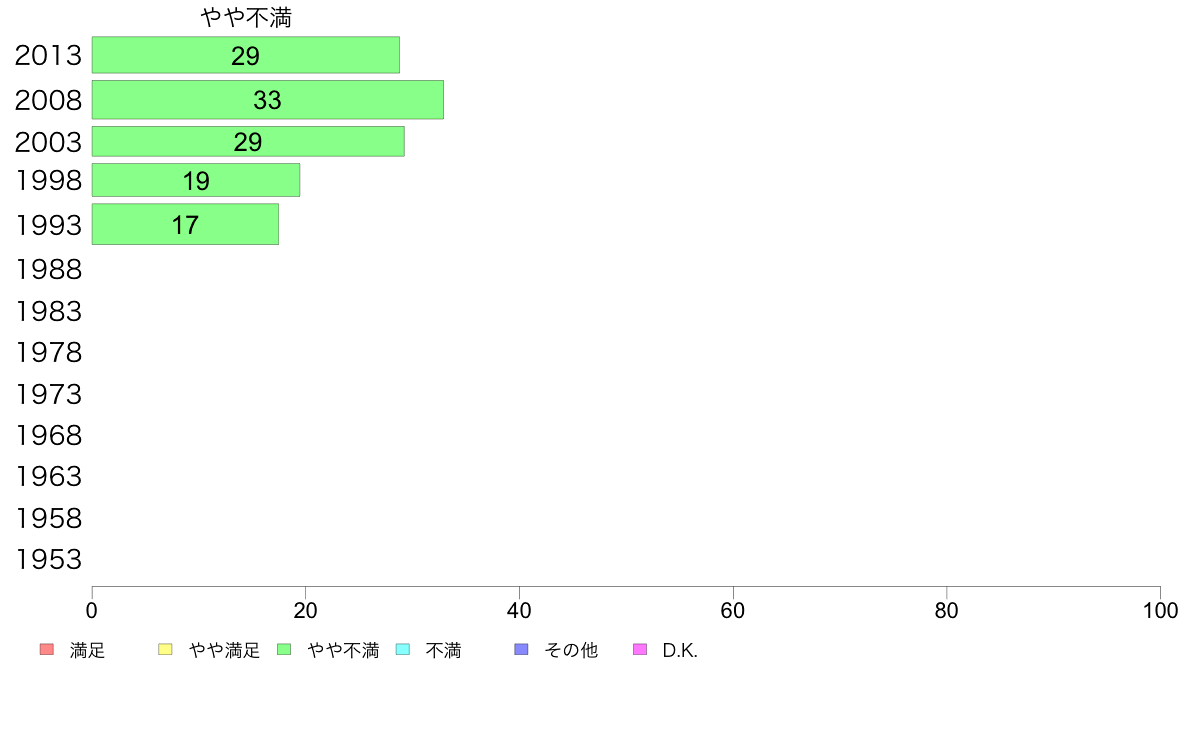Click the やや満足 legend text label
The height and width of the screenshot is (736, 1188).
coord(224,650)
